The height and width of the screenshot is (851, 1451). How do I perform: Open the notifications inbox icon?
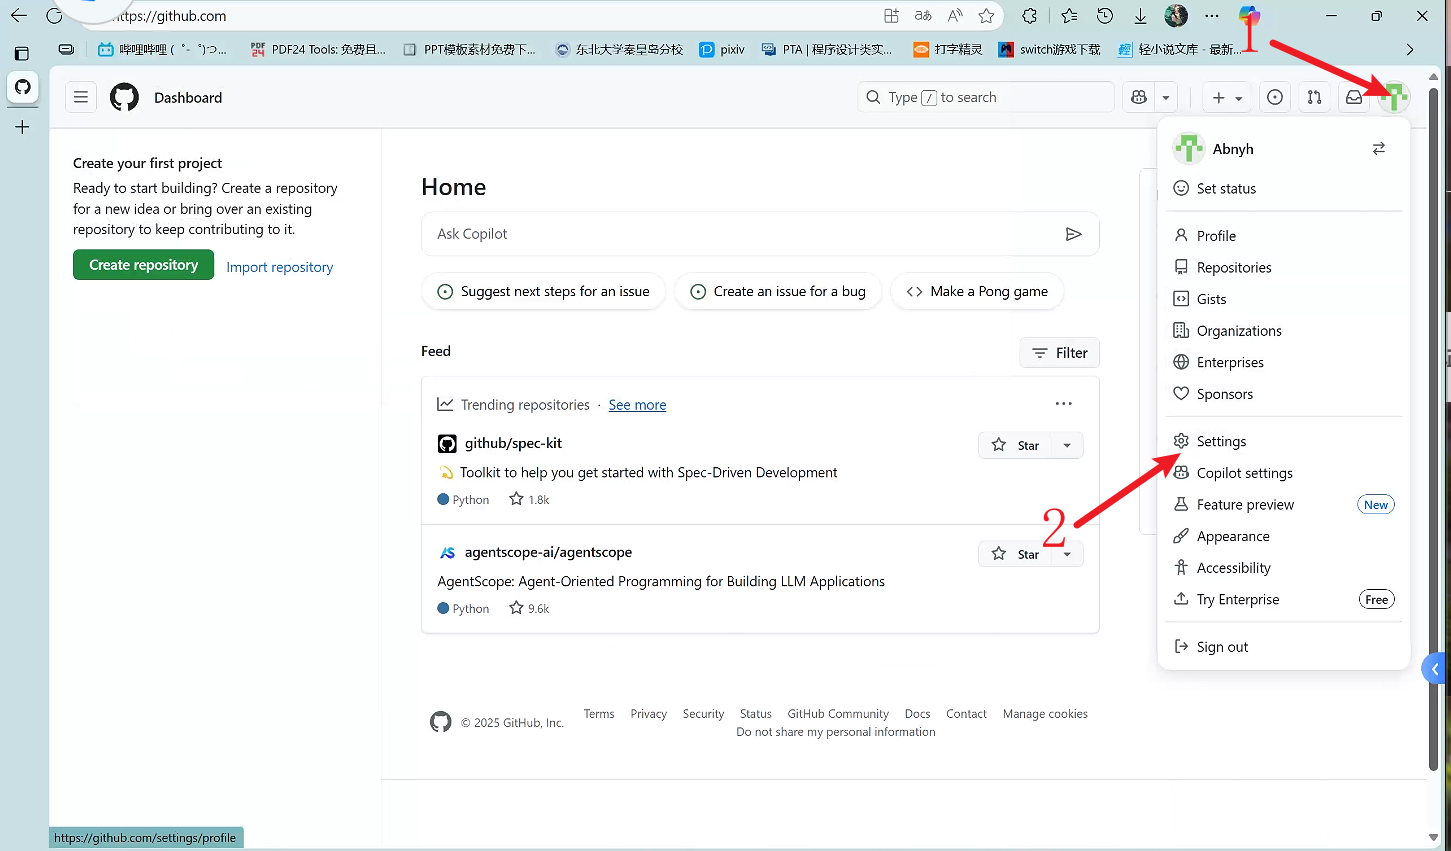tap(1354, 97)
